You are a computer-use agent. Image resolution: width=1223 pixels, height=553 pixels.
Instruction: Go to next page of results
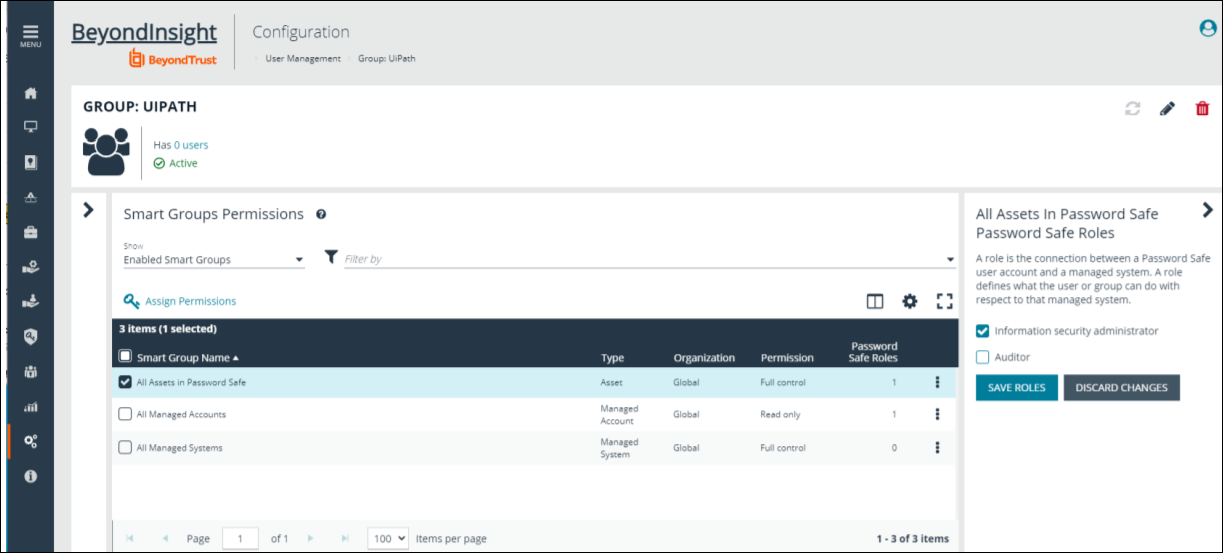pyautogui.click(x=310, y=538)
